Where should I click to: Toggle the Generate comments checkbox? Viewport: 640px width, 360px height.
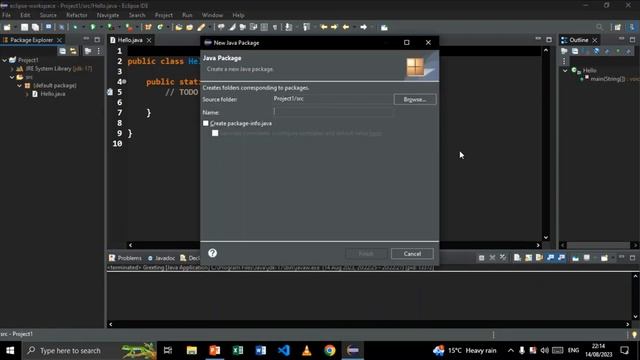point(215,133)
